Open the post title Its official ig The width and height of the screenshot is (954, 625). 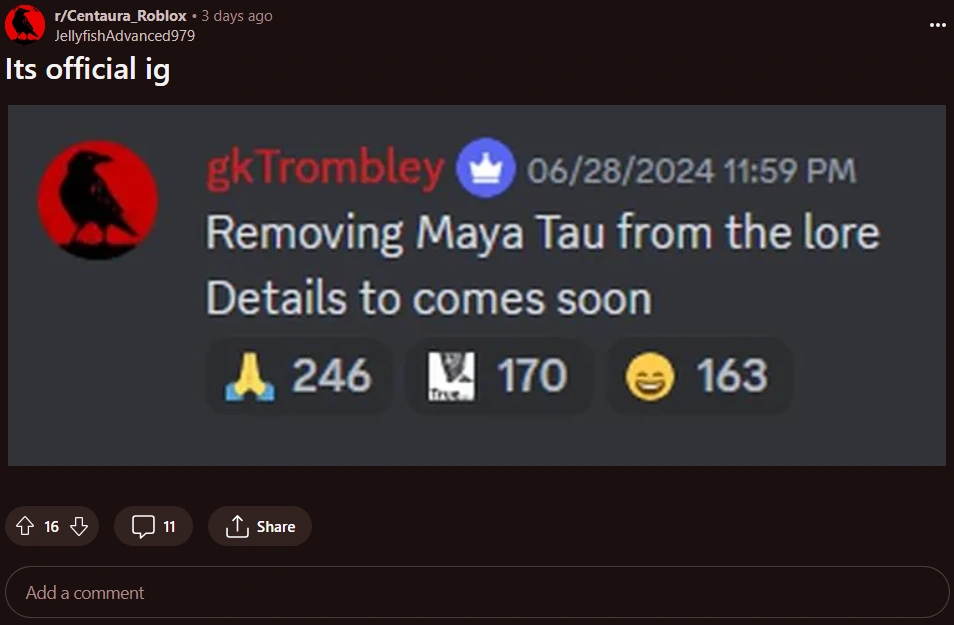coord(88,69)
